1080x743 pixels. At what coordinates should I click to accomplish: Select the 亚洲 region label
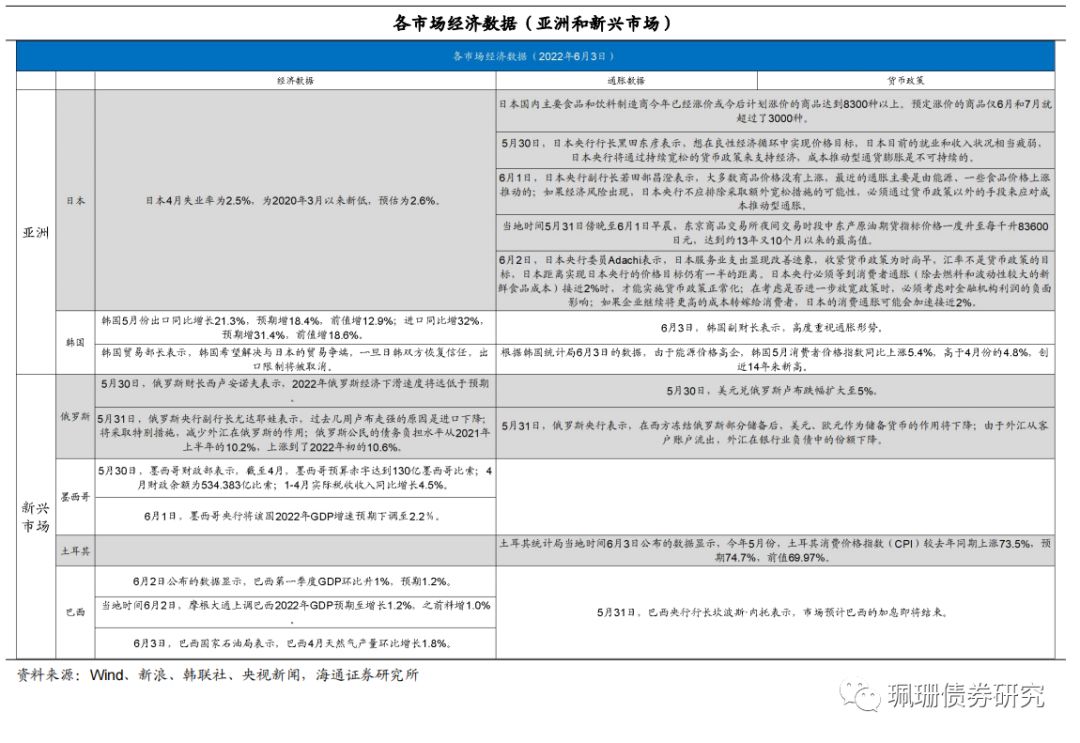(36, 233)
